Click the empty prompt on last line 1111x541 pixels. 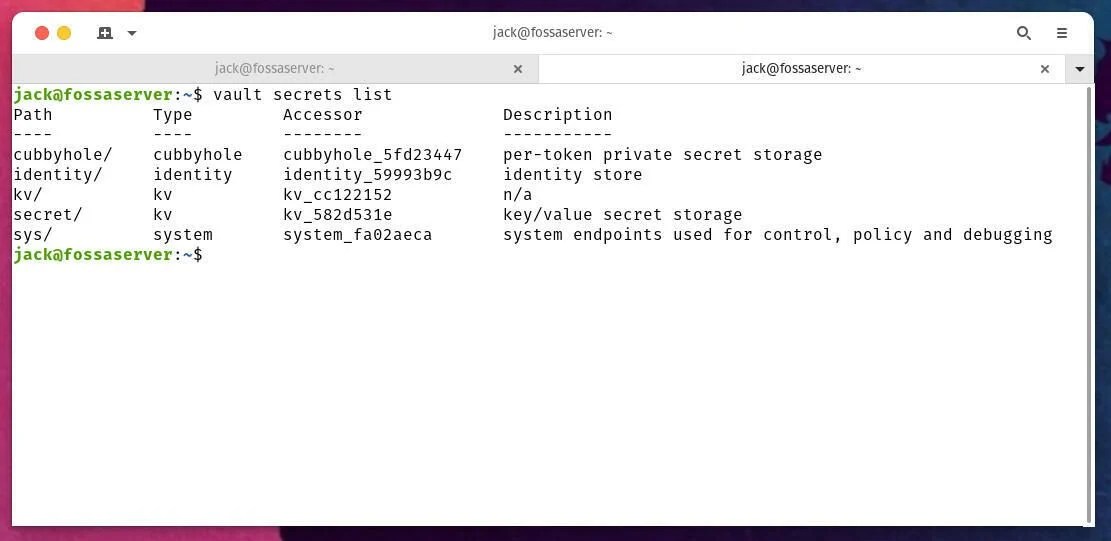(x=108, y=254)
